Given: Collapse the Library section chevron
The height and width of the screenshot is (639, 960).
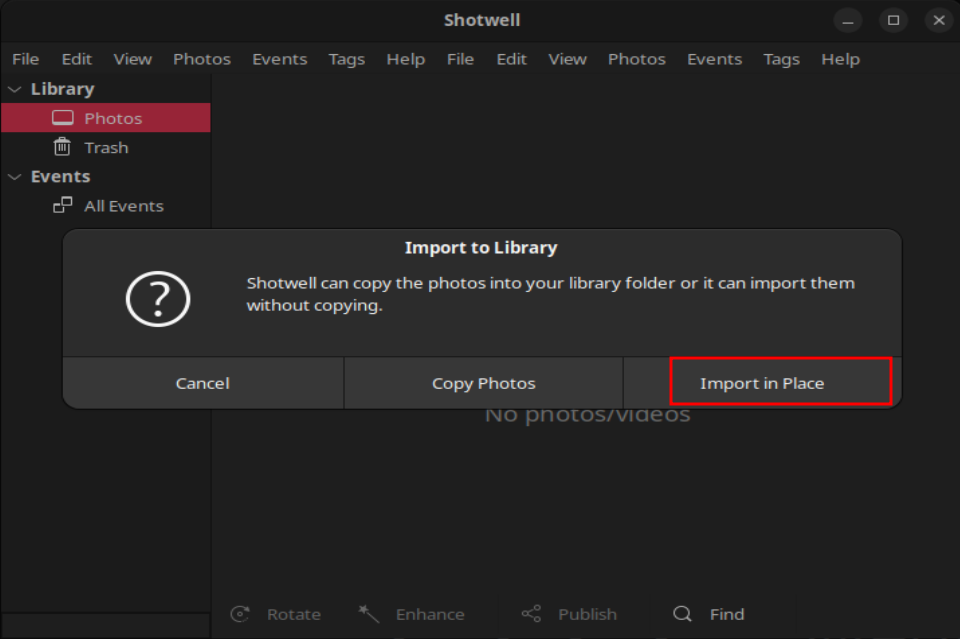Looking at the screenshot, I should click(15, 89).
